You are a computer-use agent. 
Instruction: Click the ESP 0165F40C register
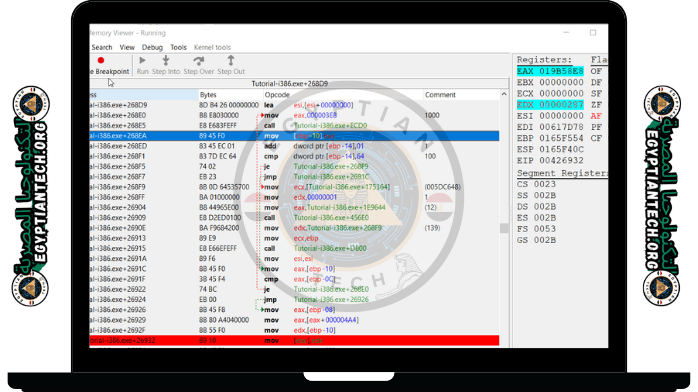(x=550, y=149)
